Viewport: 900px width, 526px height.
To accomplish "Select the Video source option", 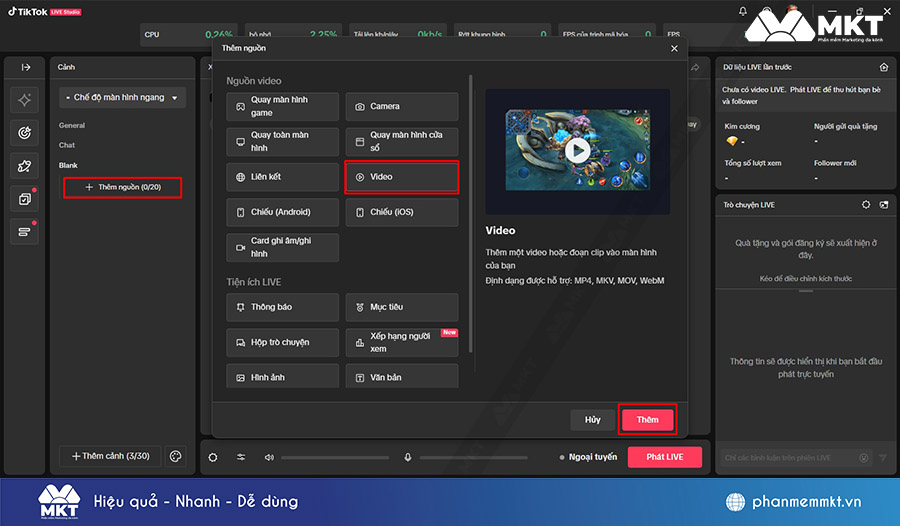I will tap(402, 177).
